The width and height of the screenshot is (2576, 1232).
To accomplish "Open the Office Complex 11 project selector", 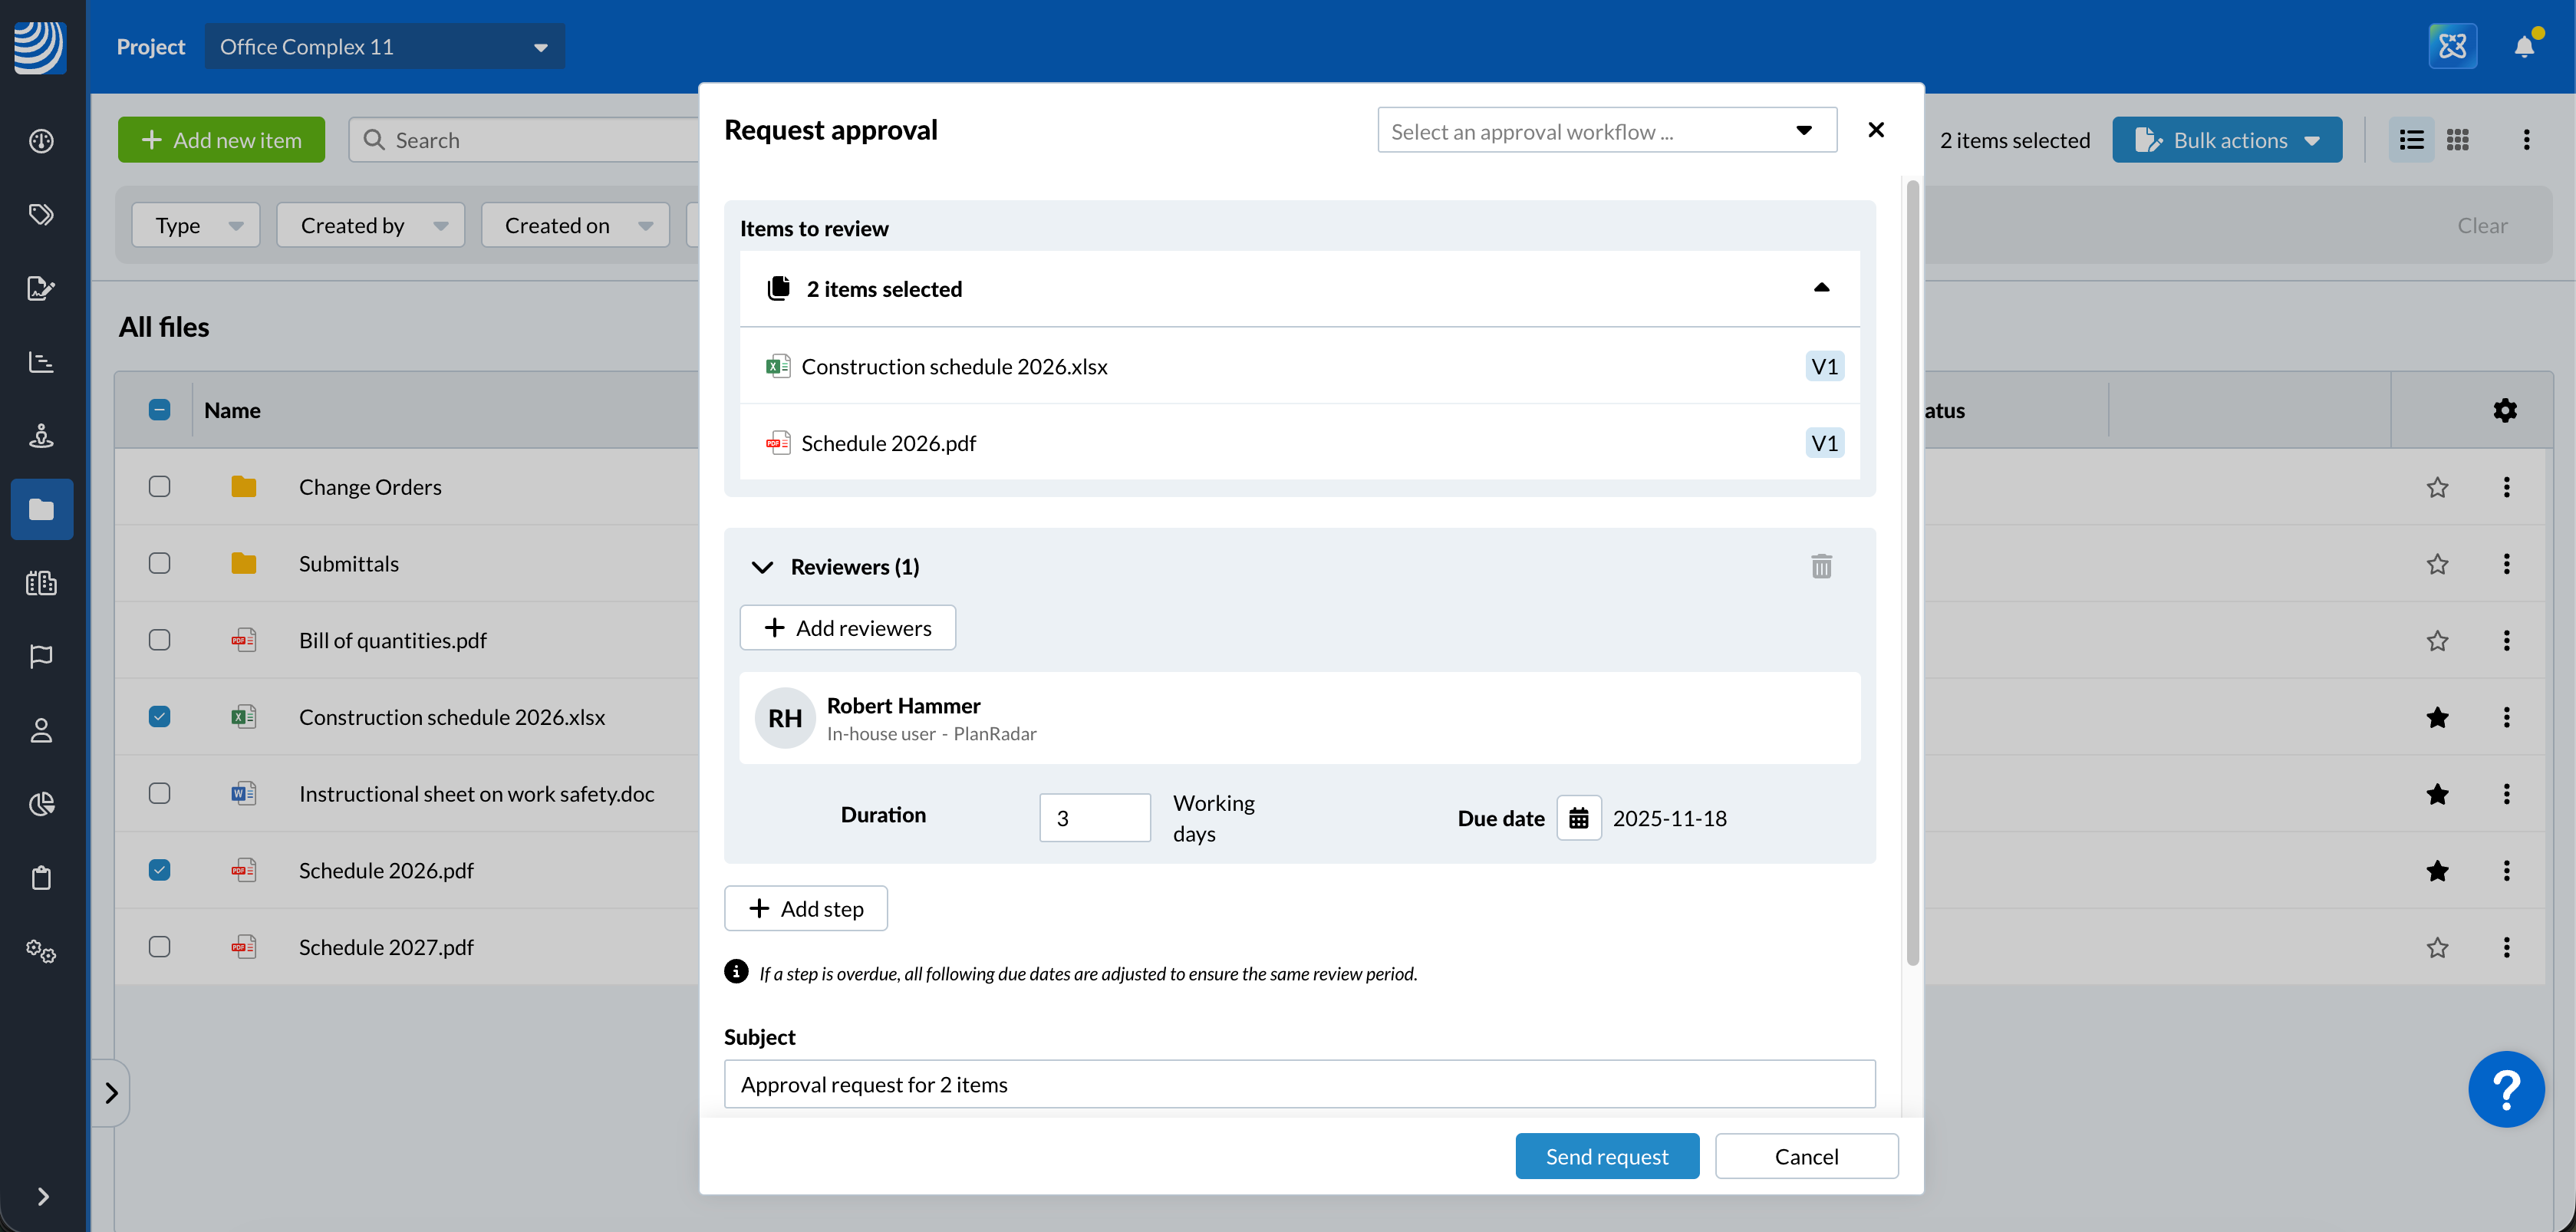I will pyautogui.click(x=384, y=47).
